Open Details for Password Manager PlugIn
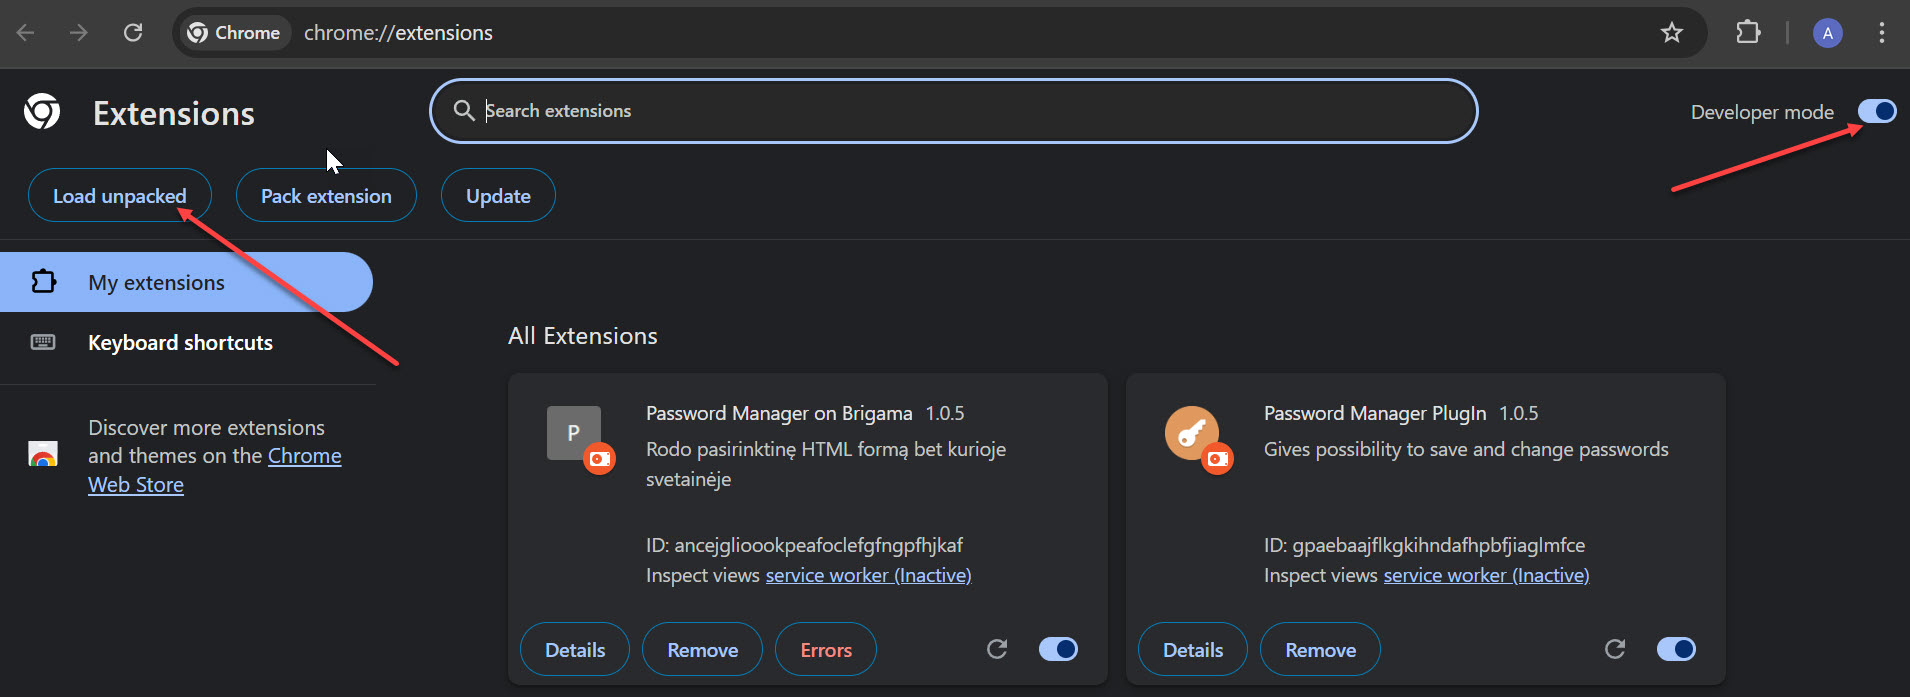 [1193, 650]
